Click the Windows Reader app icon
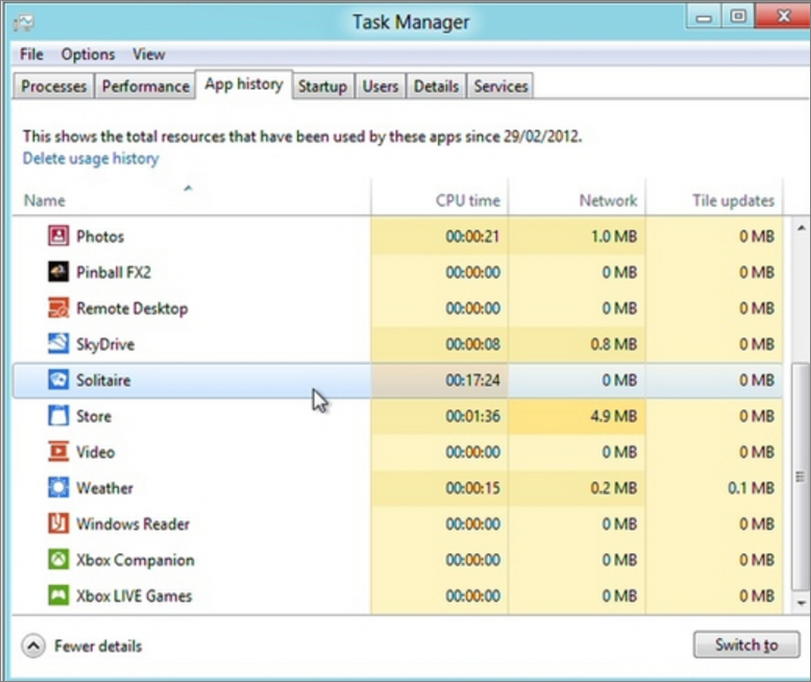 (58, 524)
